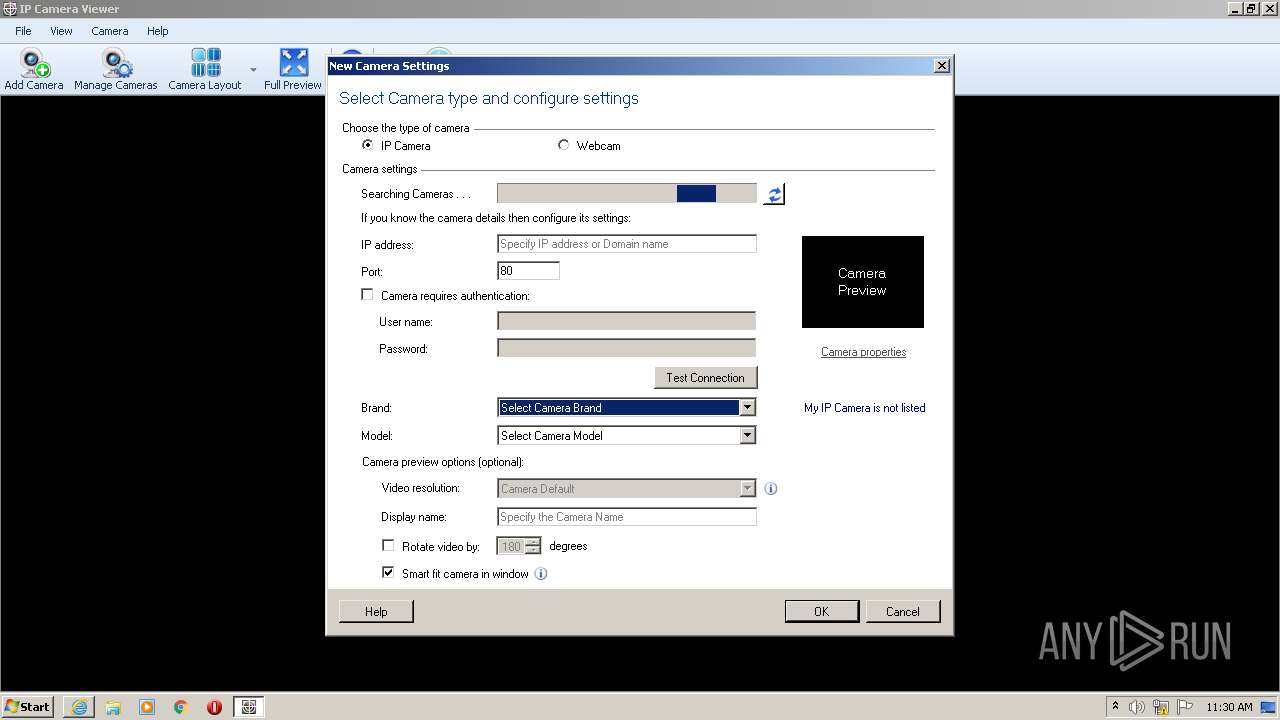Untick Smart fit camera in window
The image size is (1280, 720).
click(388, 573)
